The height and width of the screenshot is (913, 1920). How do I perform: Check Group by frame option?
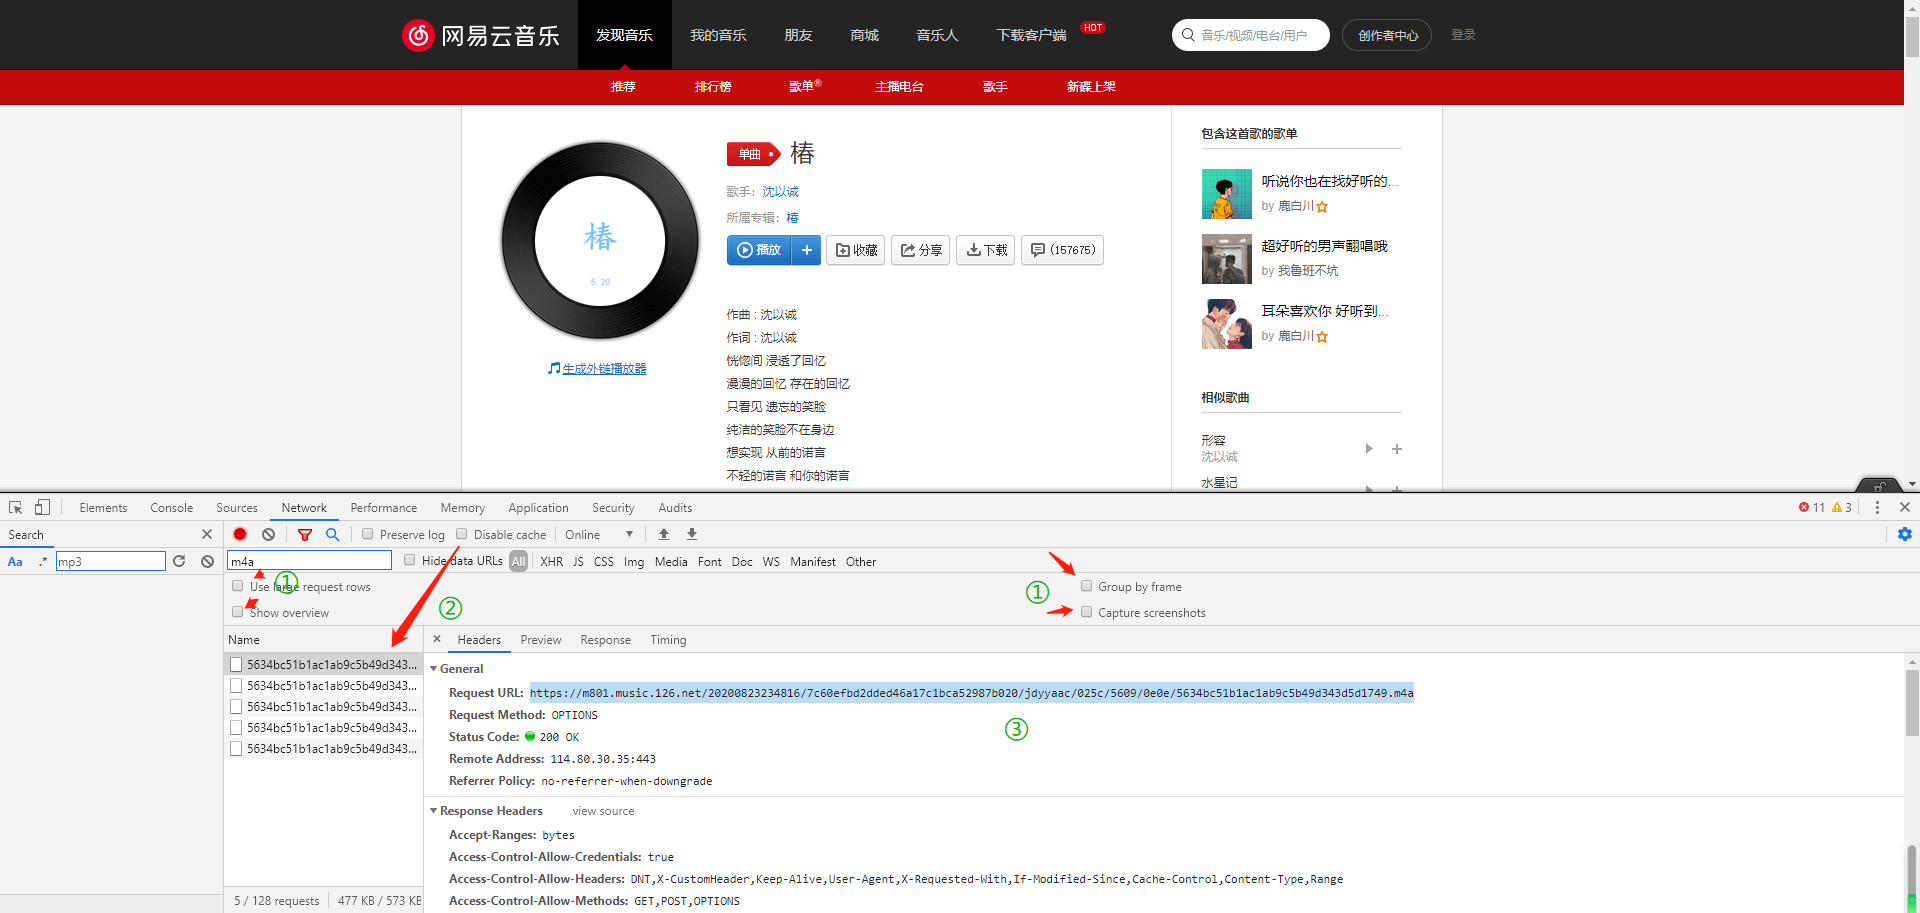point(1086,586)
